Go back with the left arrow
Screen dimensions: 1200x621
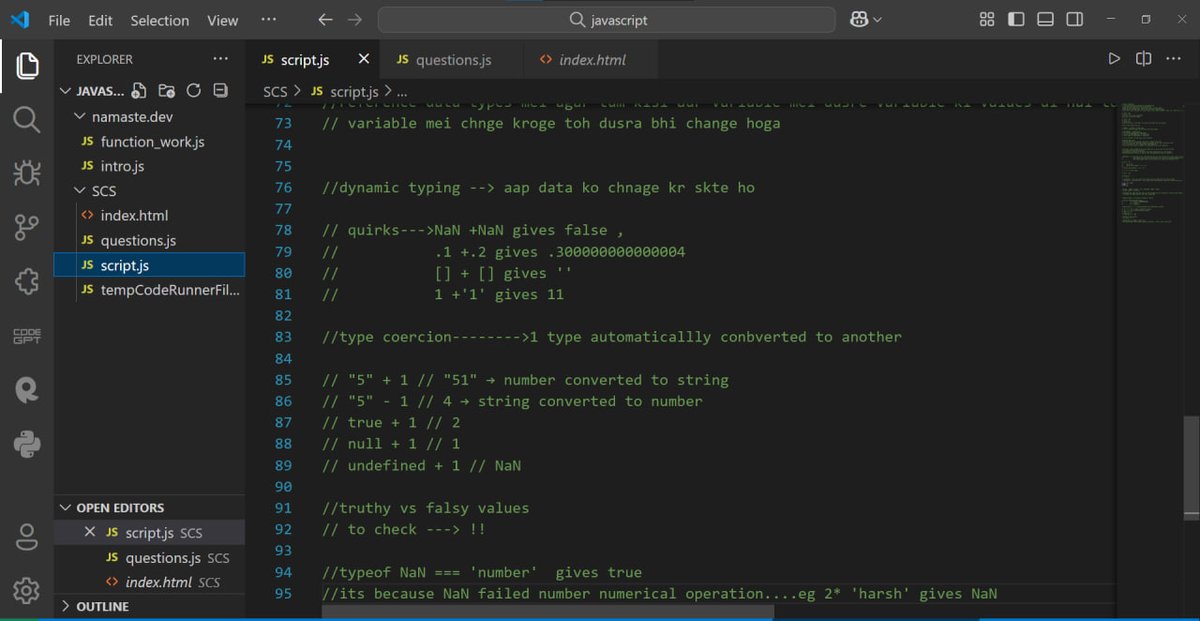pyautogui.click(x=325, y=20)
